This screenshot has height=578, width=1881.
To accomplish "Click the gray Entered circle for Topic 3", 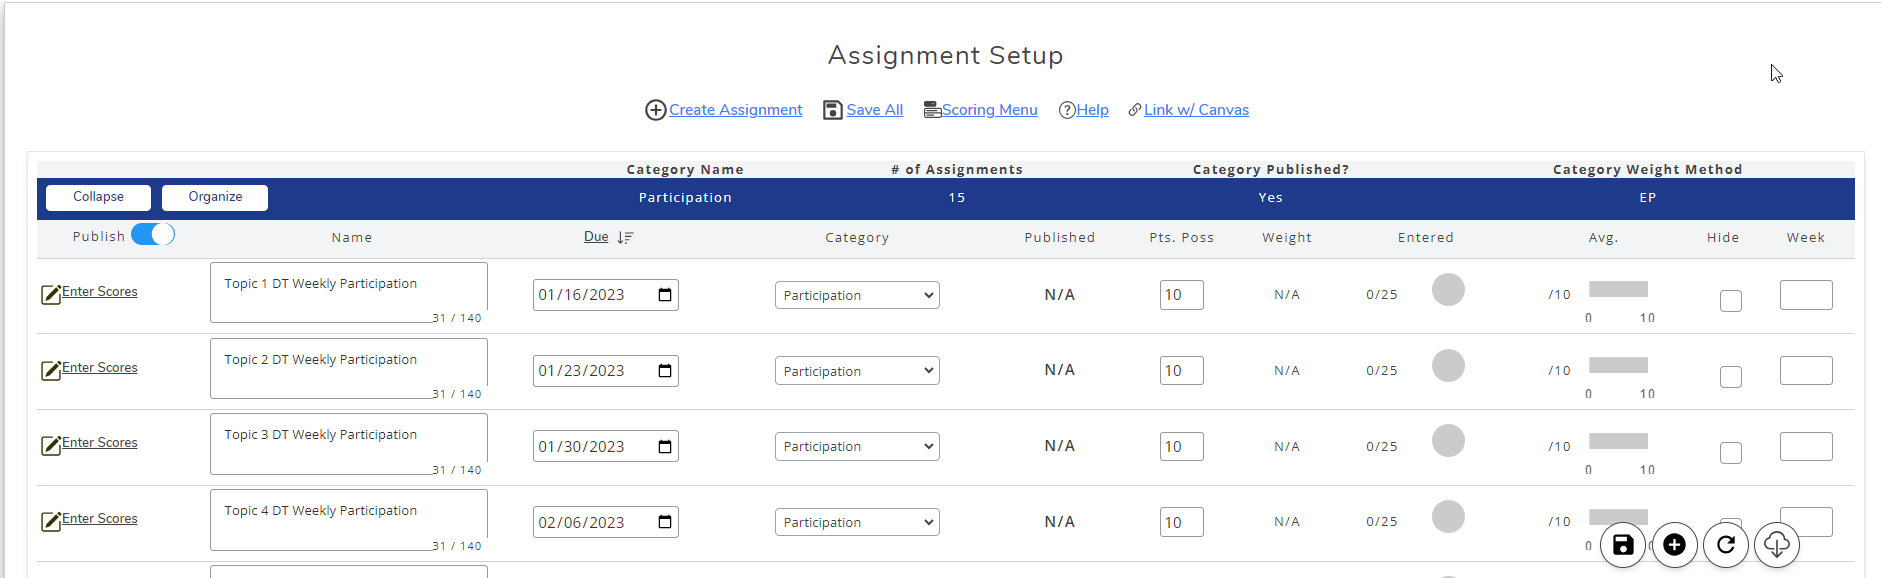I will (x=1448, y=441).
